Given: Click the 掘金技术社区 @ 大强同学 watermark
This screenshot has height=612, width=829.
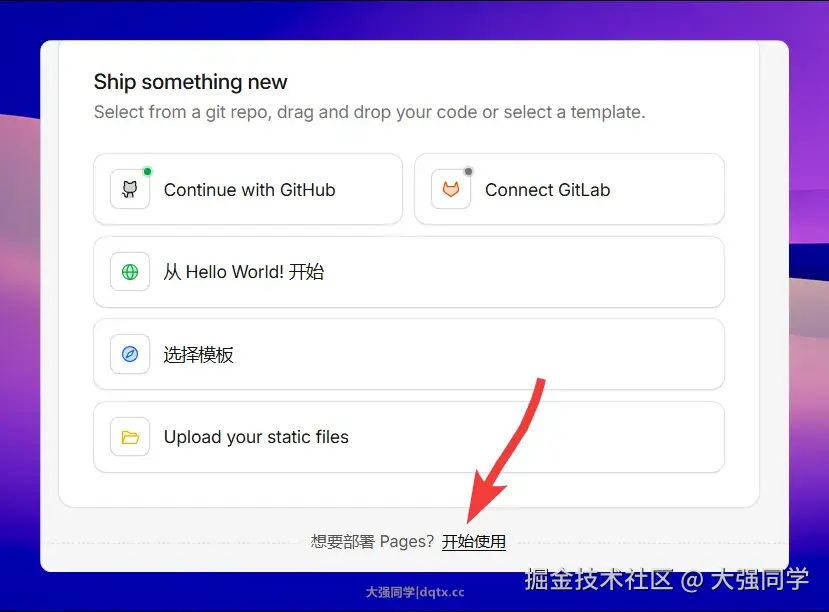Looking at the screenshot, I should (667, 579).
